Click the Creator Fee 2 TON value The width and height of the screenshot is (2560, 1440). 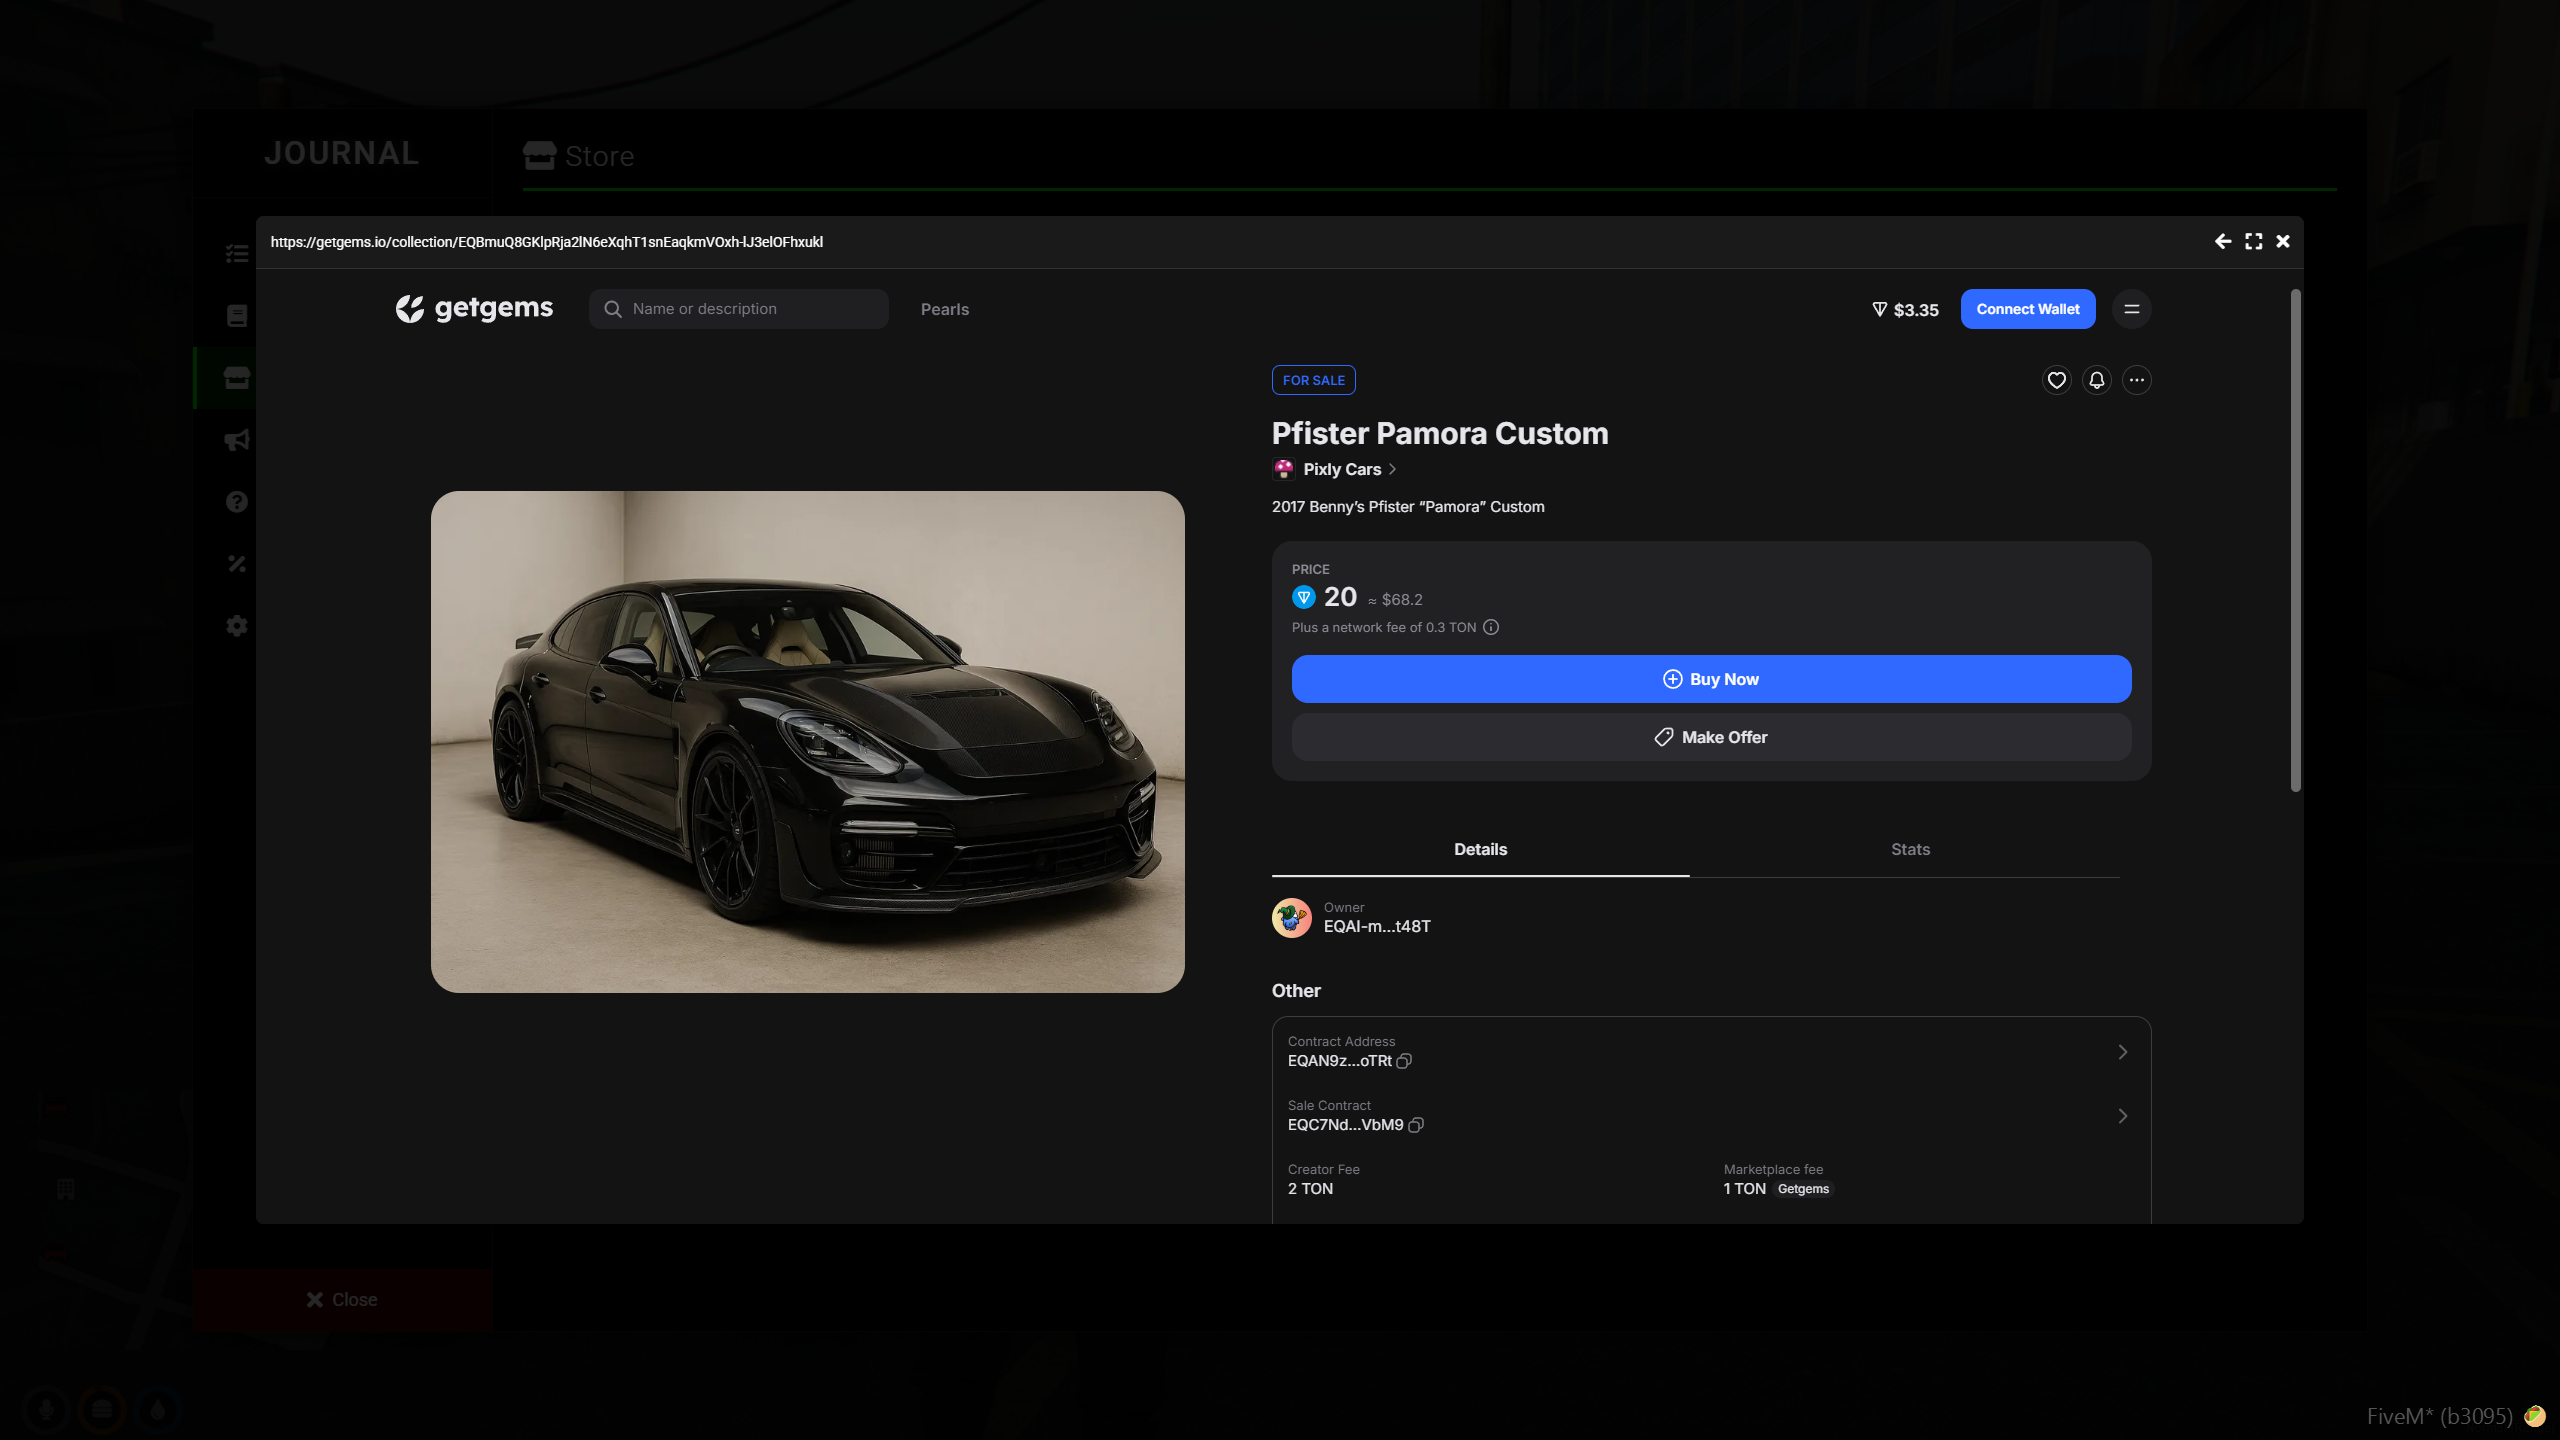(x=1310, y=1189)
